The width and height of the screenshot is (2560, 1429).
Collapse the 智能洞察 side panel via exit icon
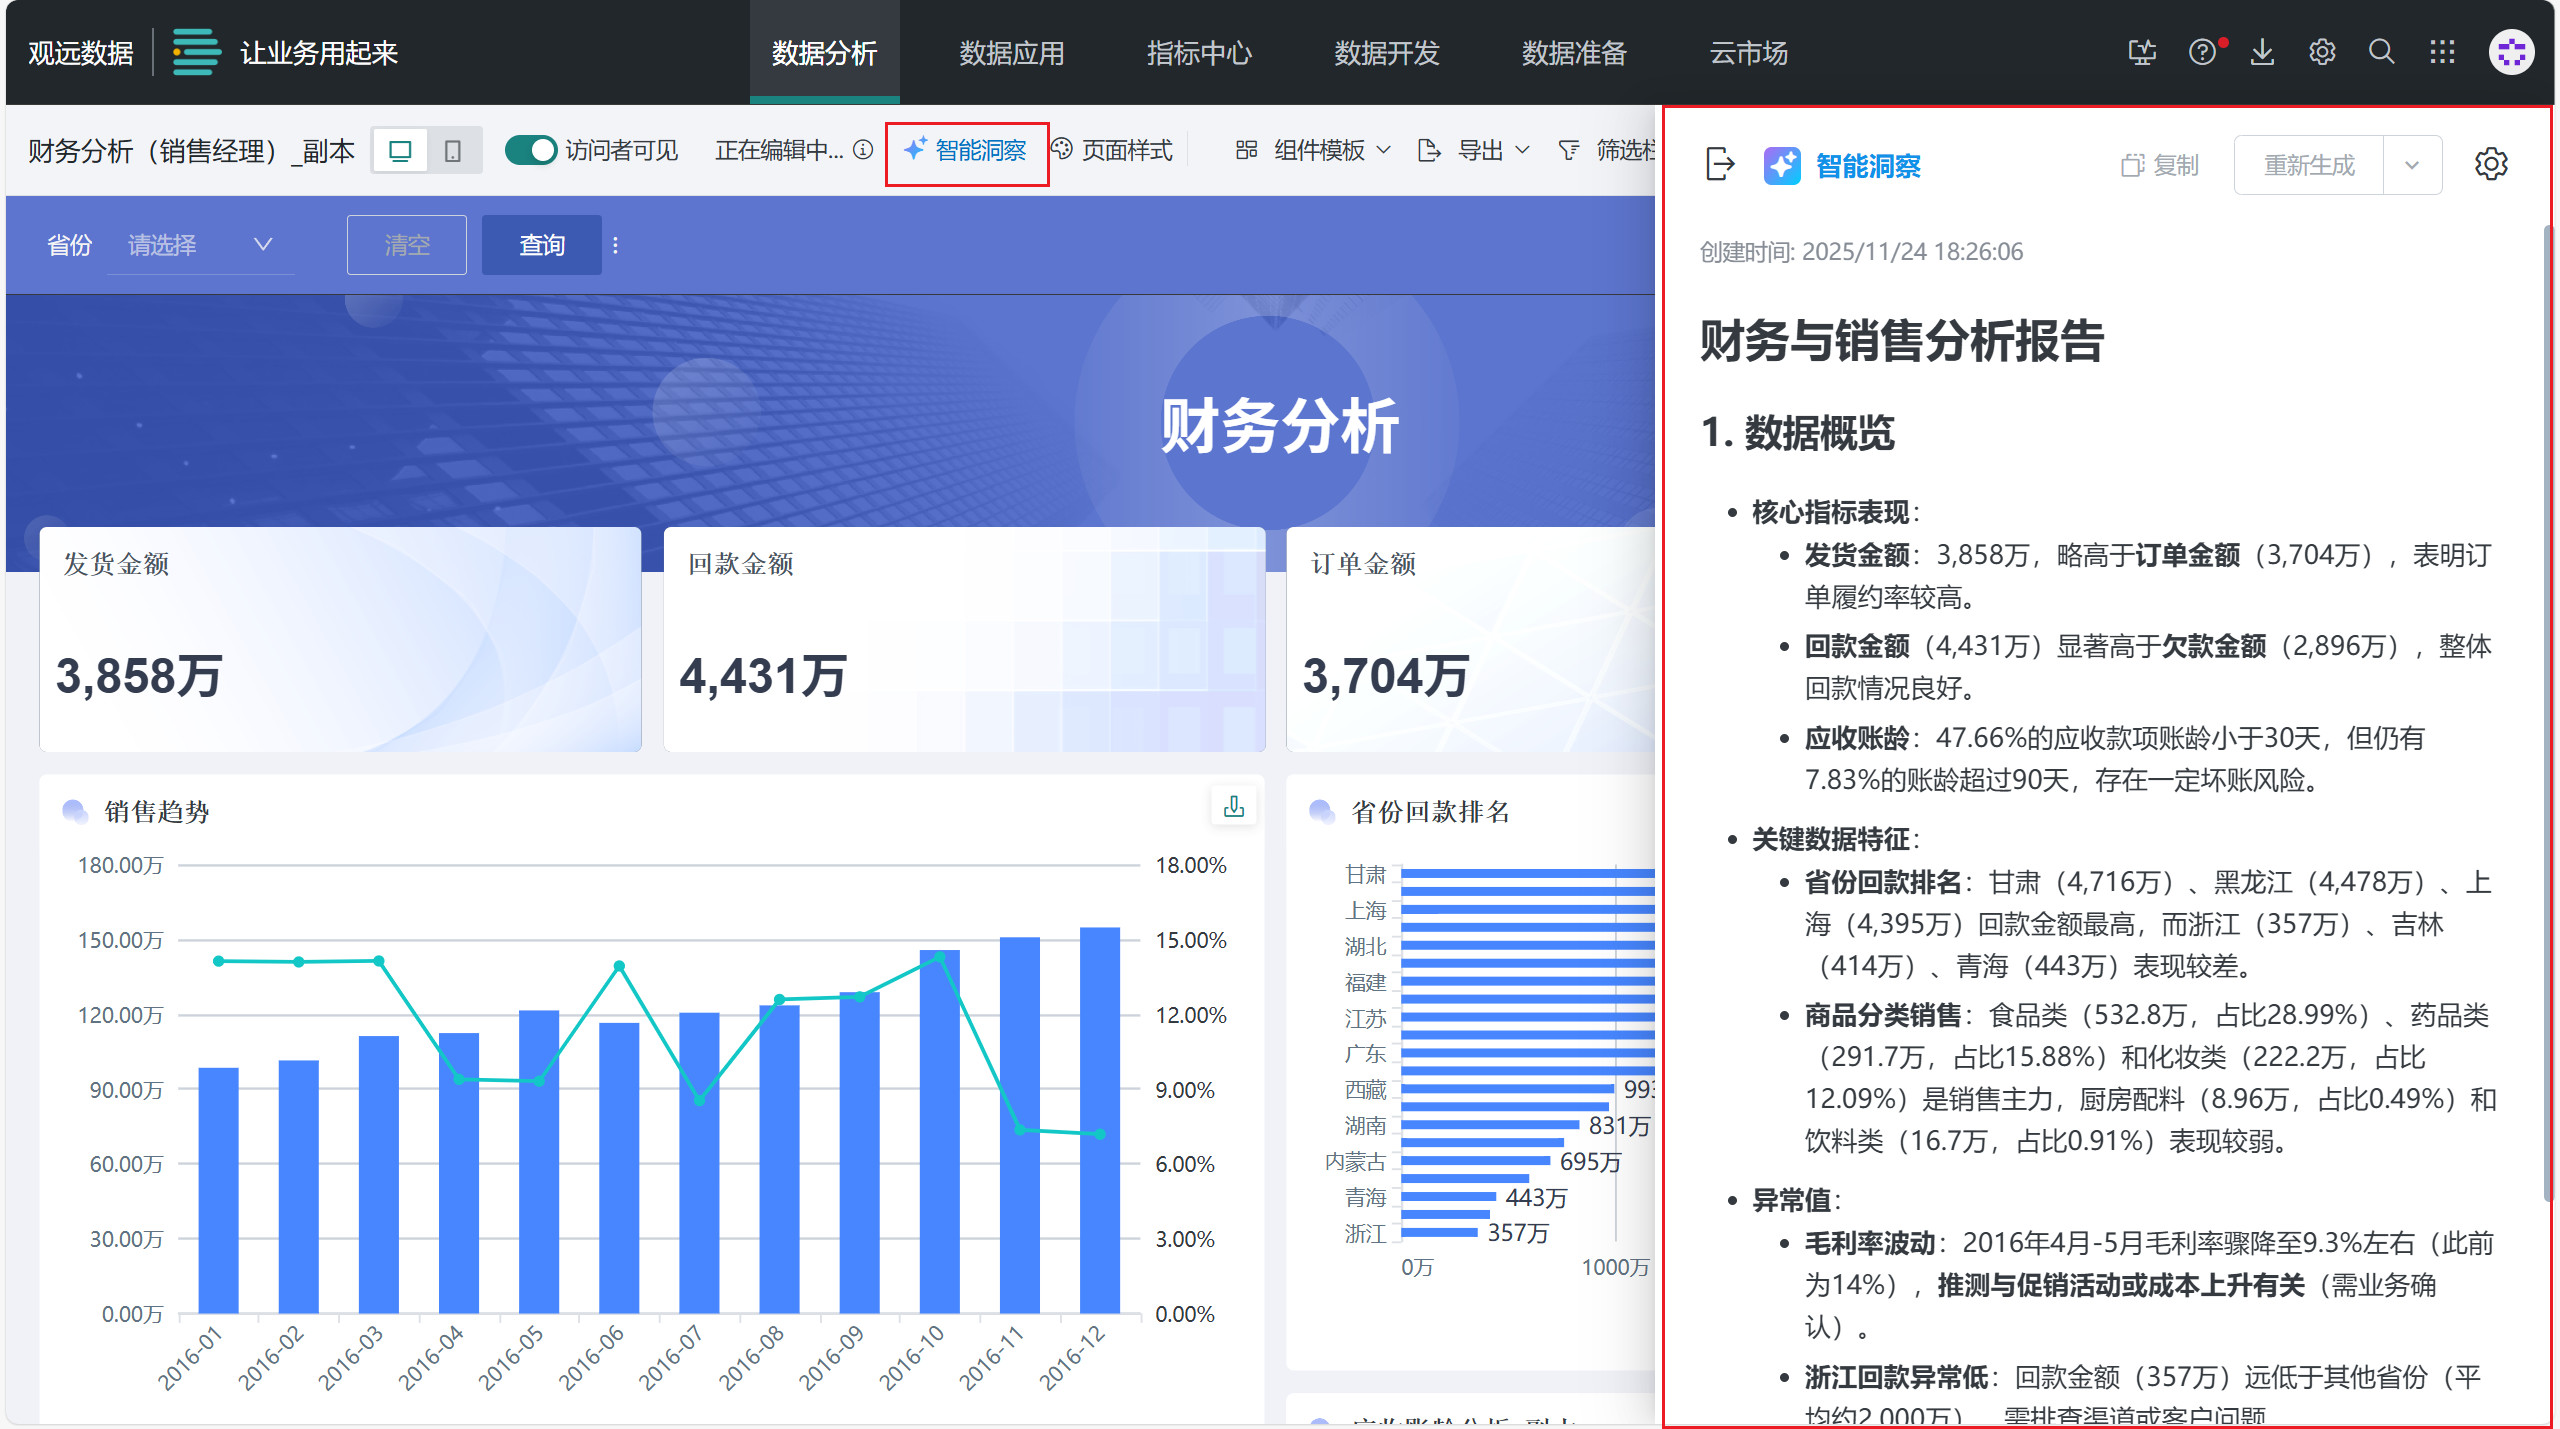point(1719,164)
